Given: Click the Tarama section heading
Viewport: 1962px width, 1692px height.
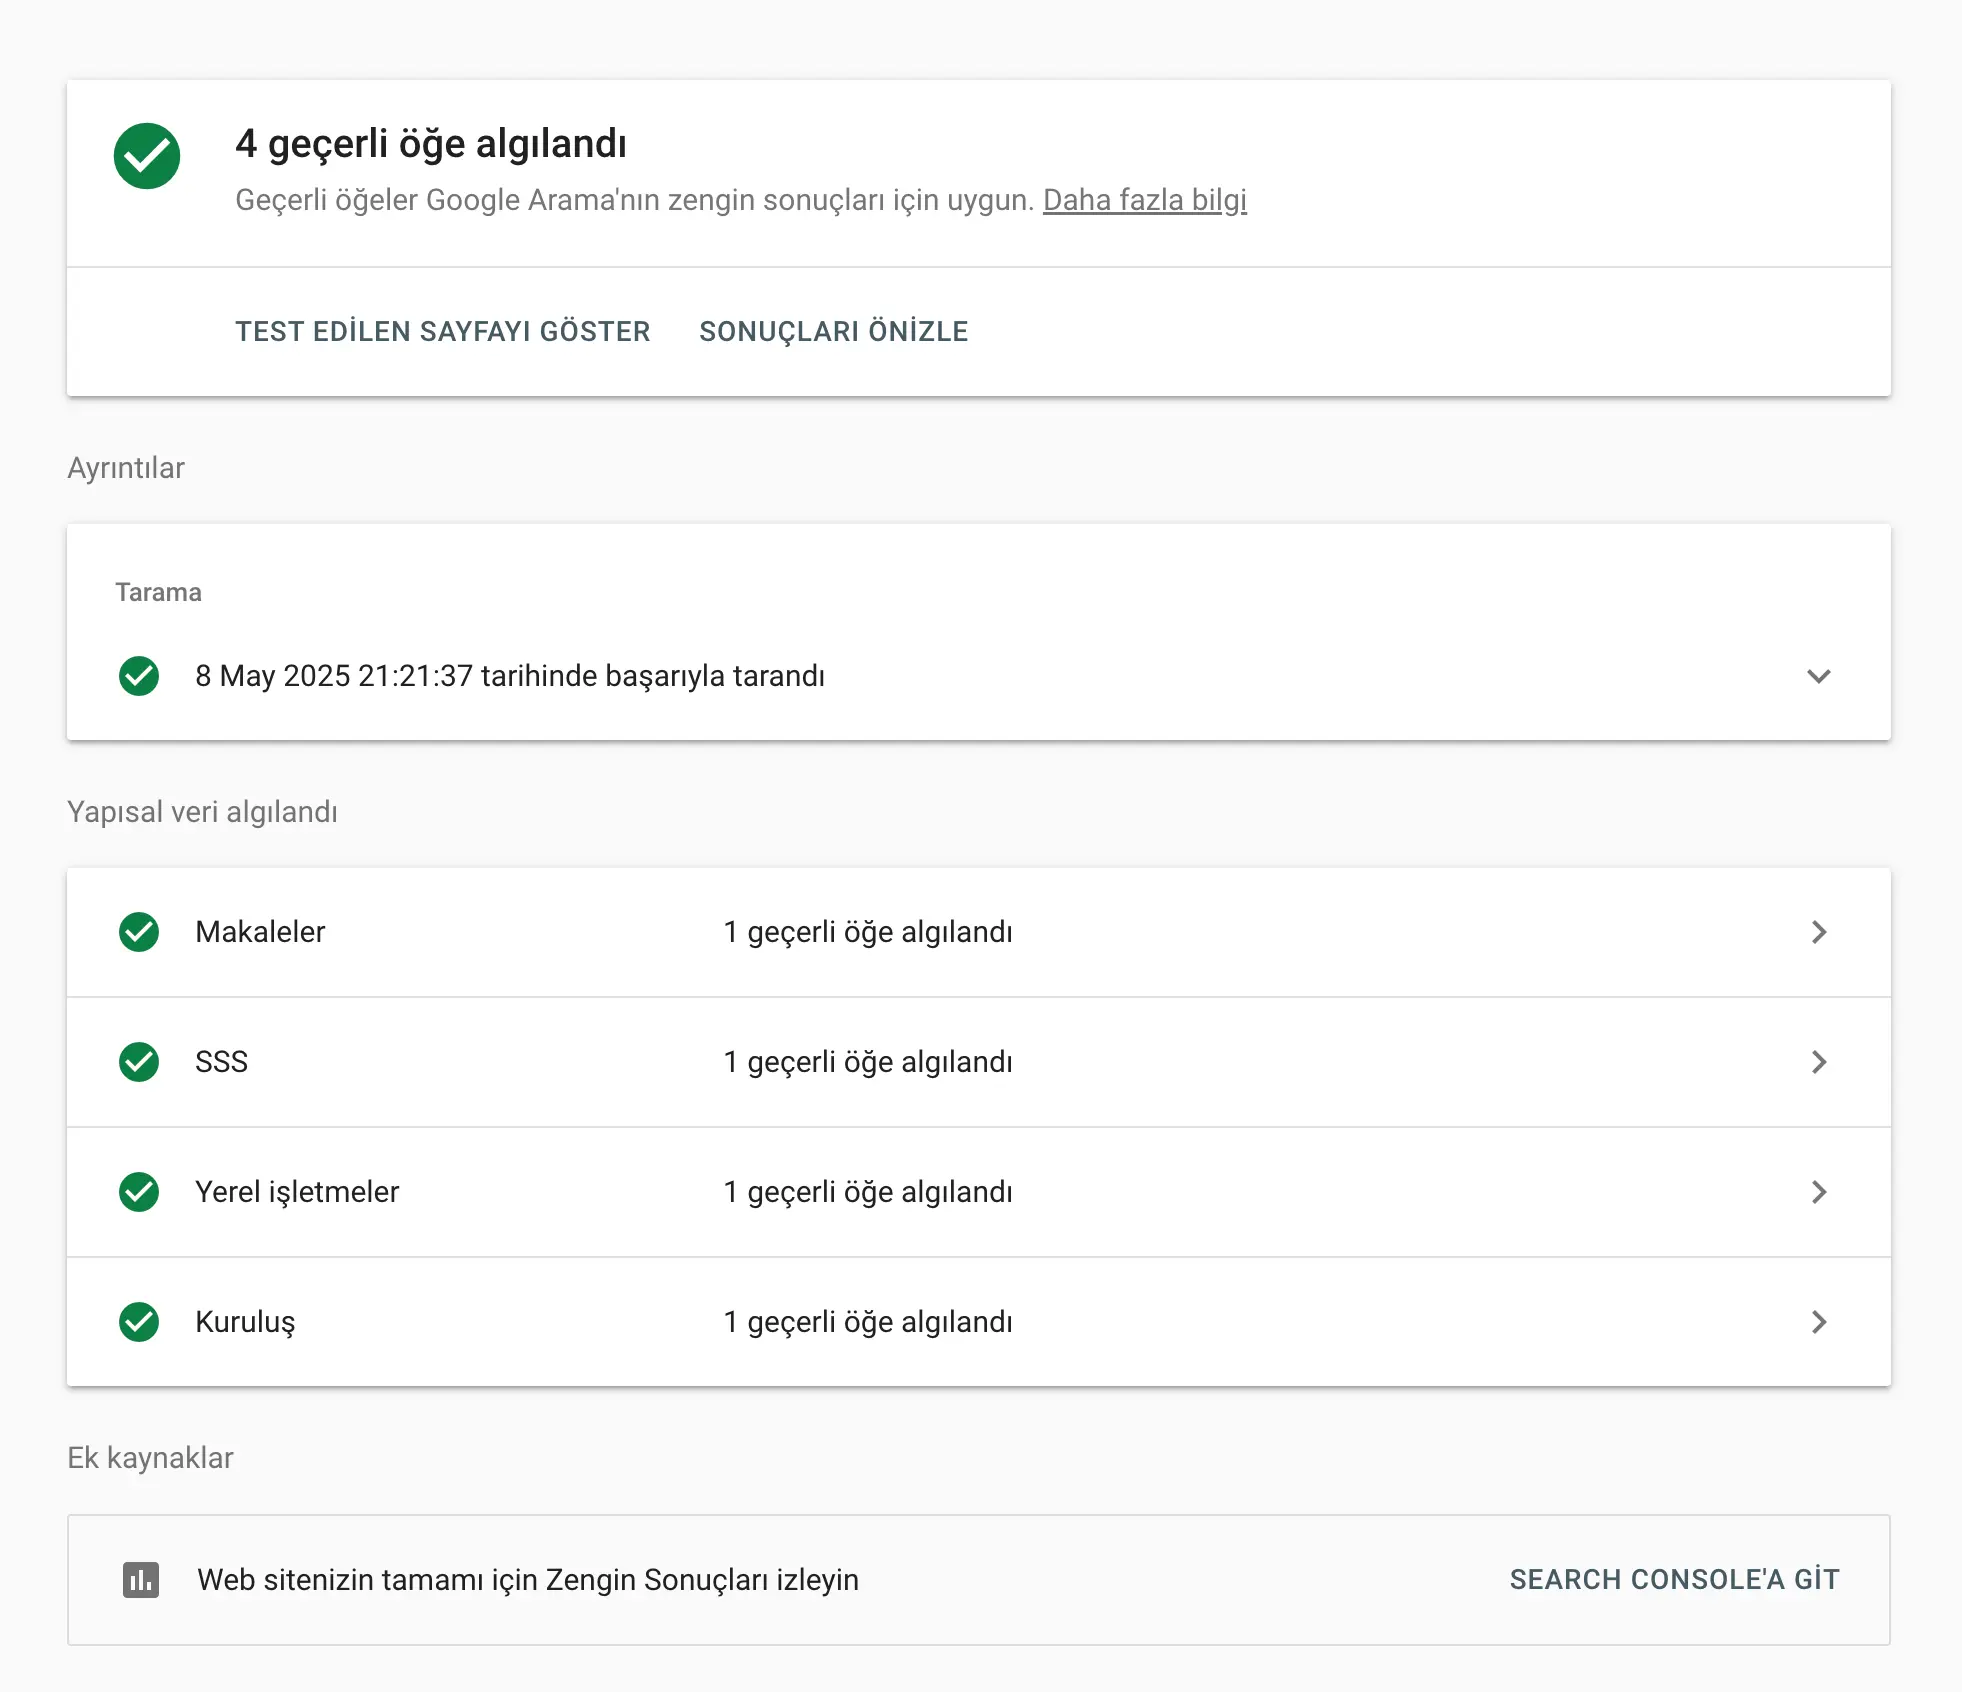Looking at the screenshot, I should point(158,591).
